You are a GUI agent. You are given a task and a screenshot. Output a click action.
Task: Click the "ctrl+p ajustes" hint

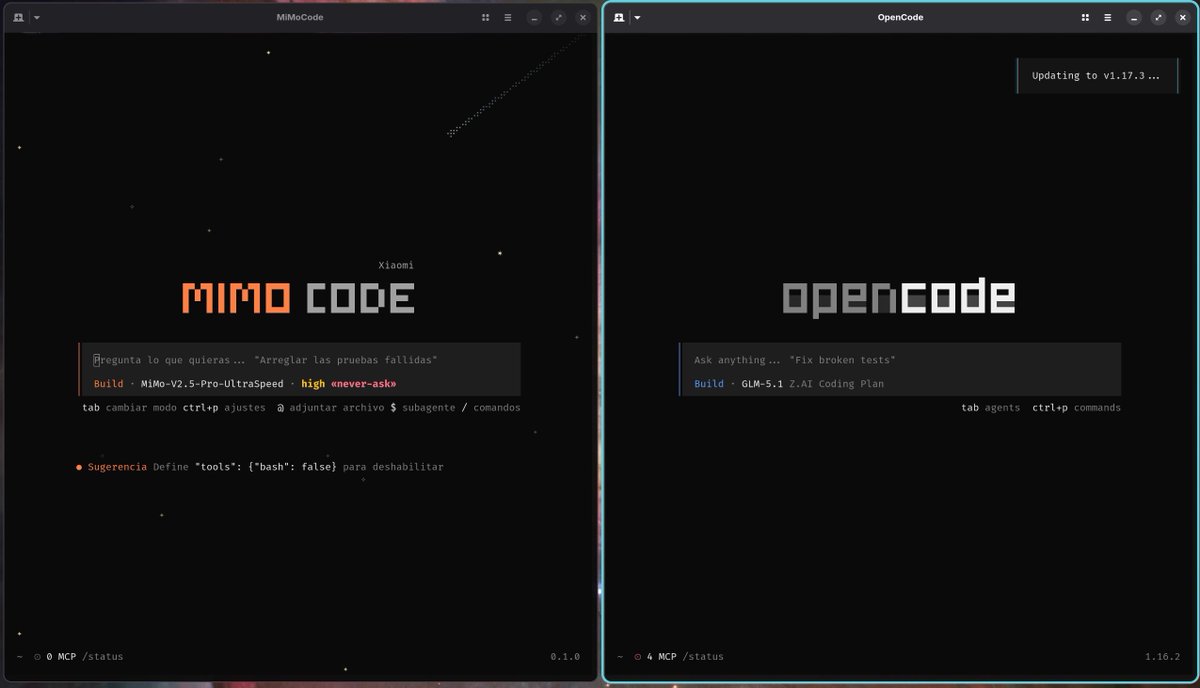click(224, 408)
